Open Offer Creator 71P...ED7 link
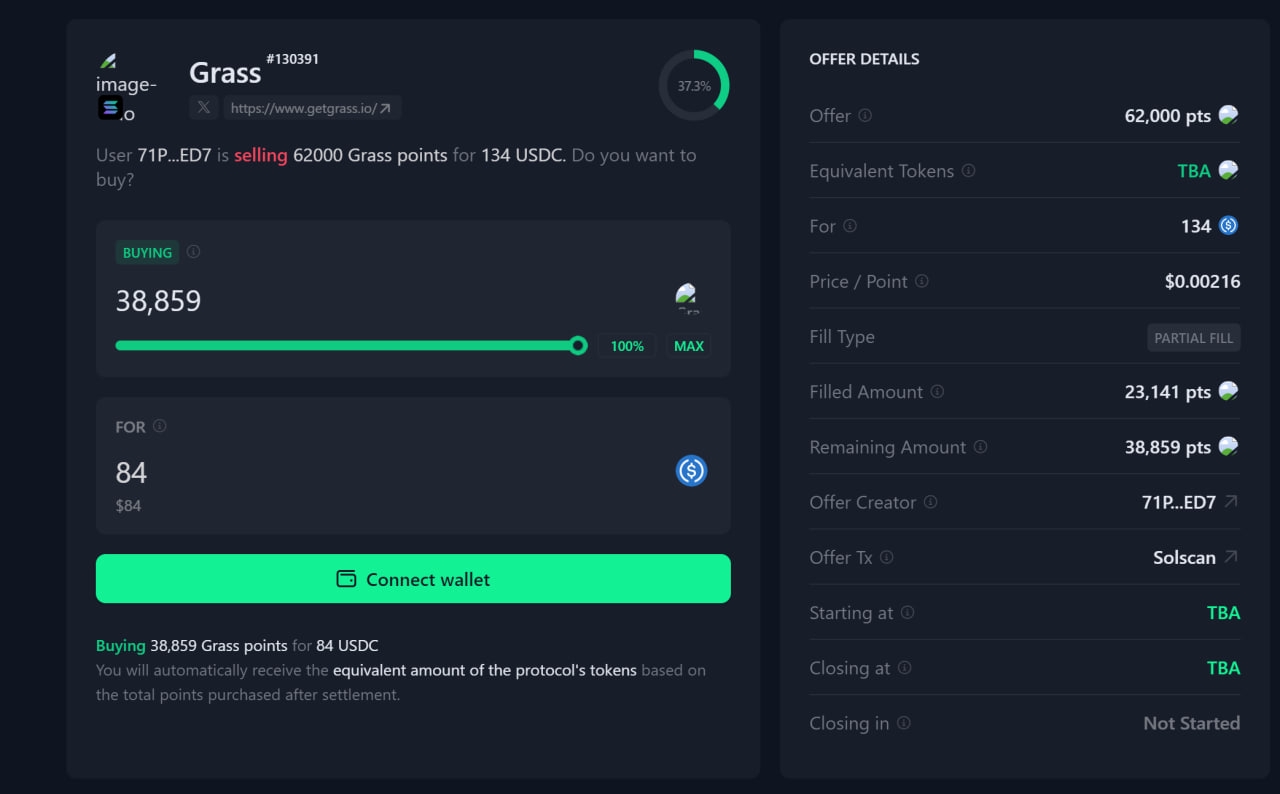Screen dimensions: 1280x794 point(1189,502)
